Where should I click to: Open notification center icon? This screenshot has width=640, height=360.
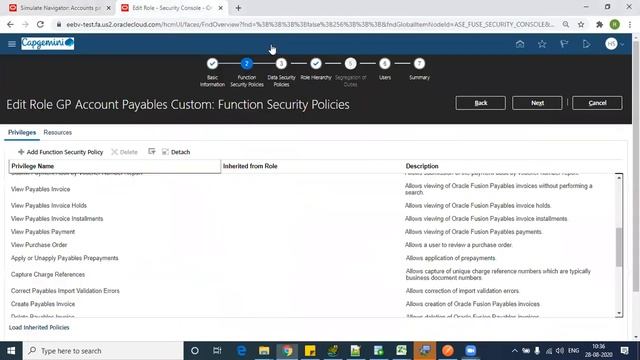tap(624, 351)
